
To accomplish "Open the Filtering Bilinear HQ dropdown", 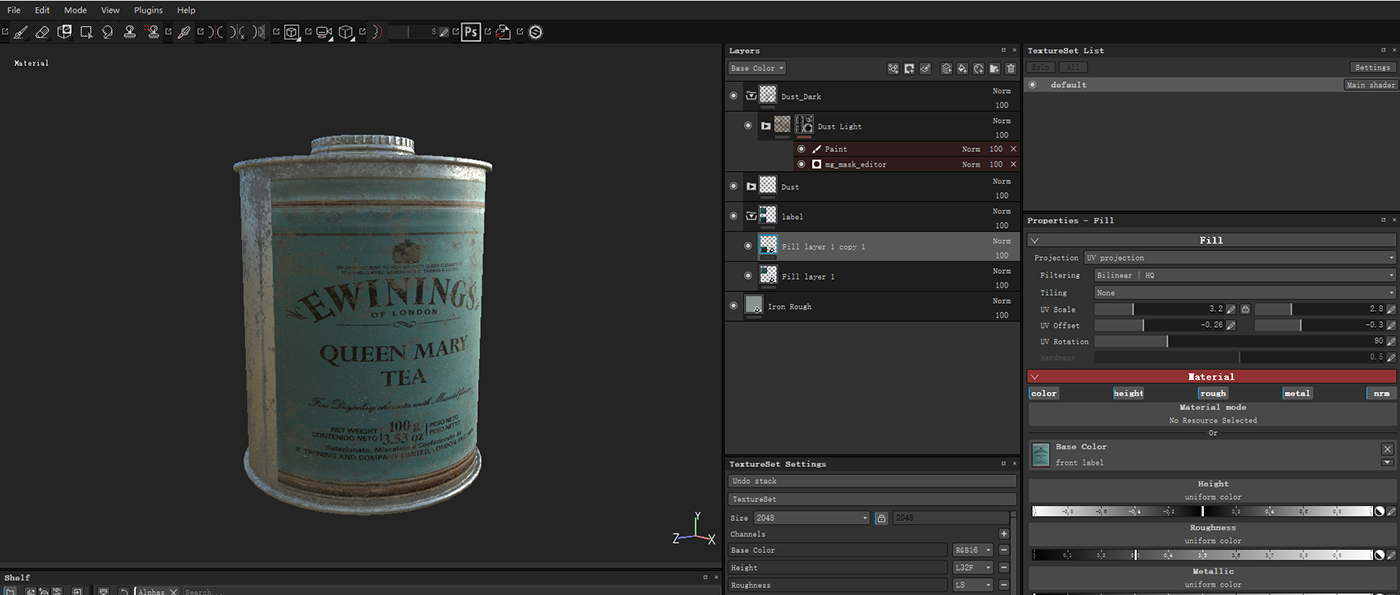I will tap(1245, 275).
